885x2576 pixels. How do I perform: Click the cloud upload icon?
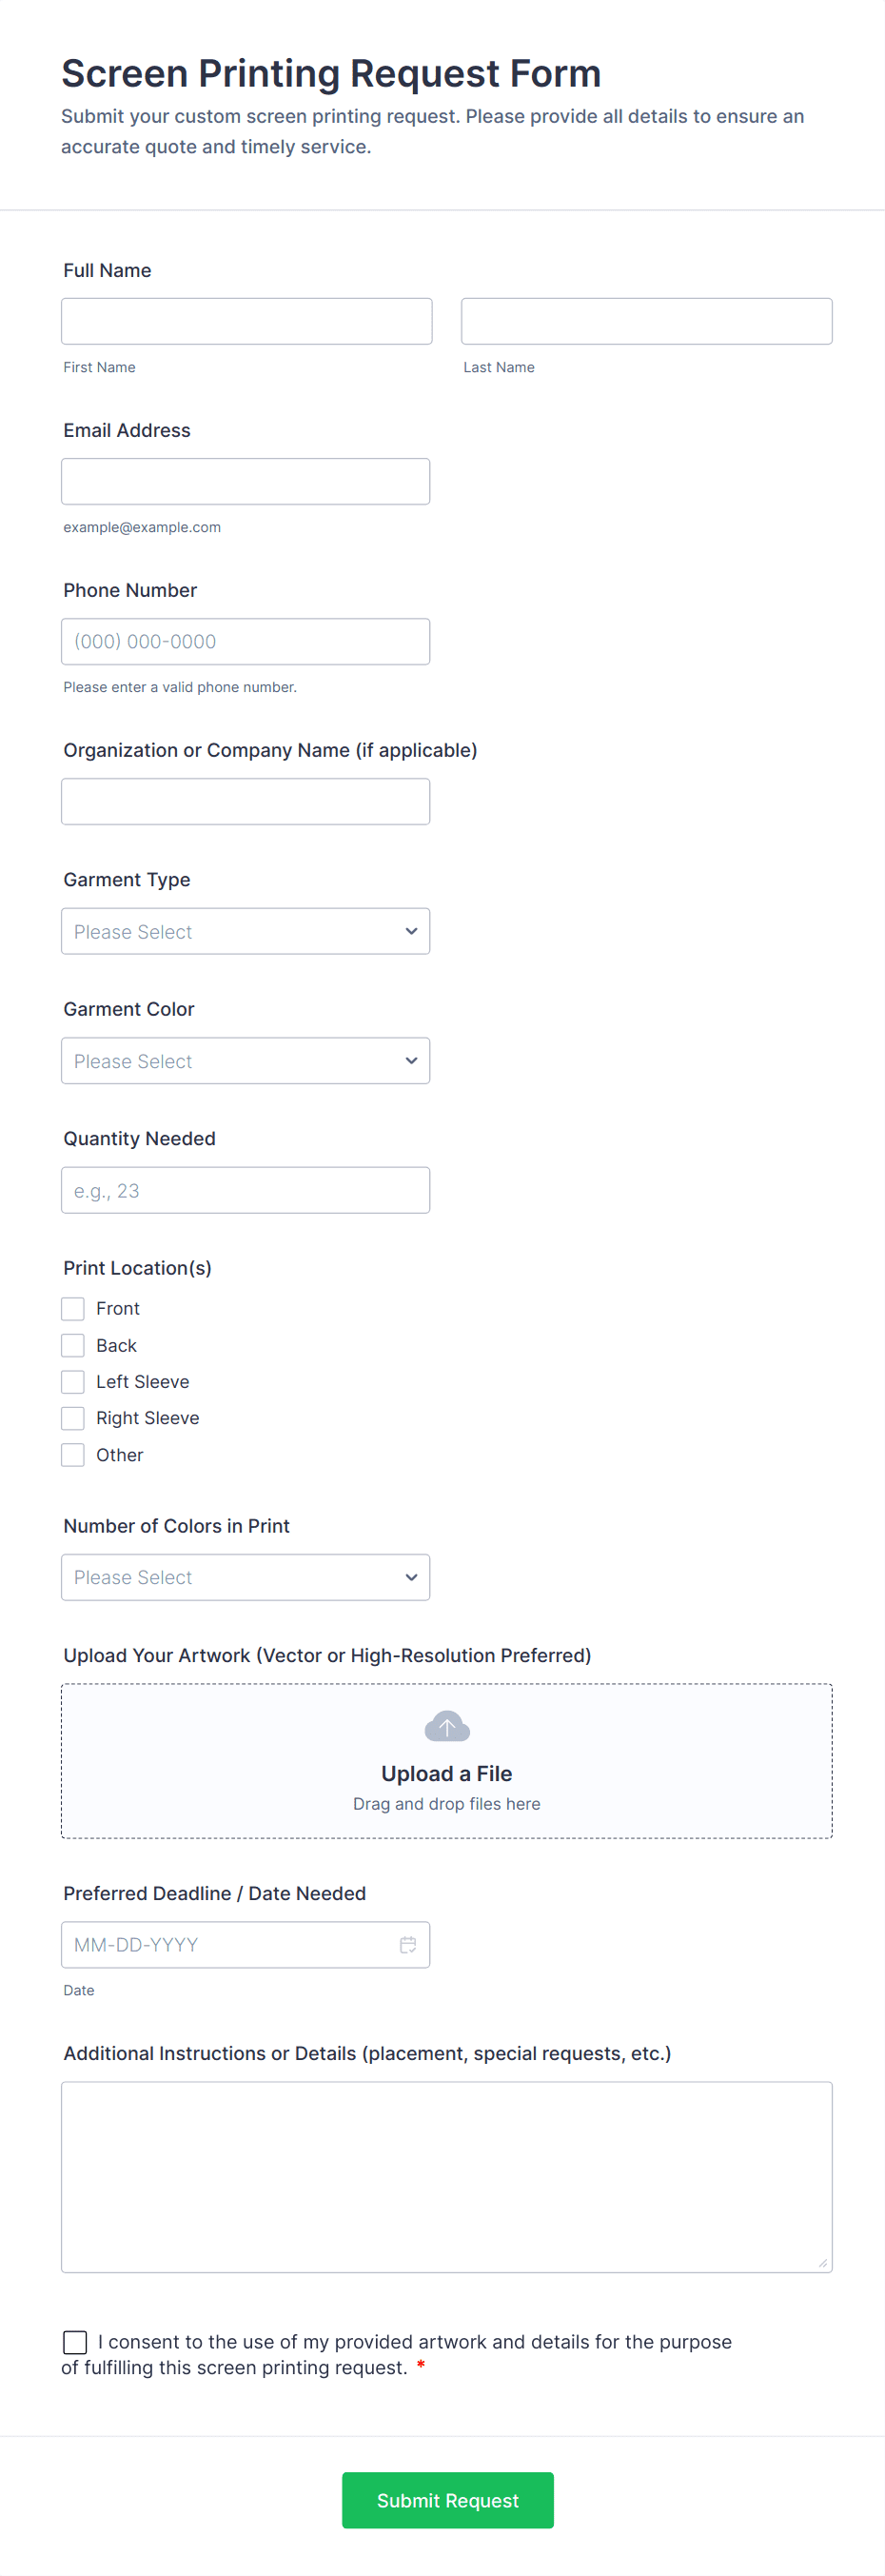click(x=447, y=1725)
